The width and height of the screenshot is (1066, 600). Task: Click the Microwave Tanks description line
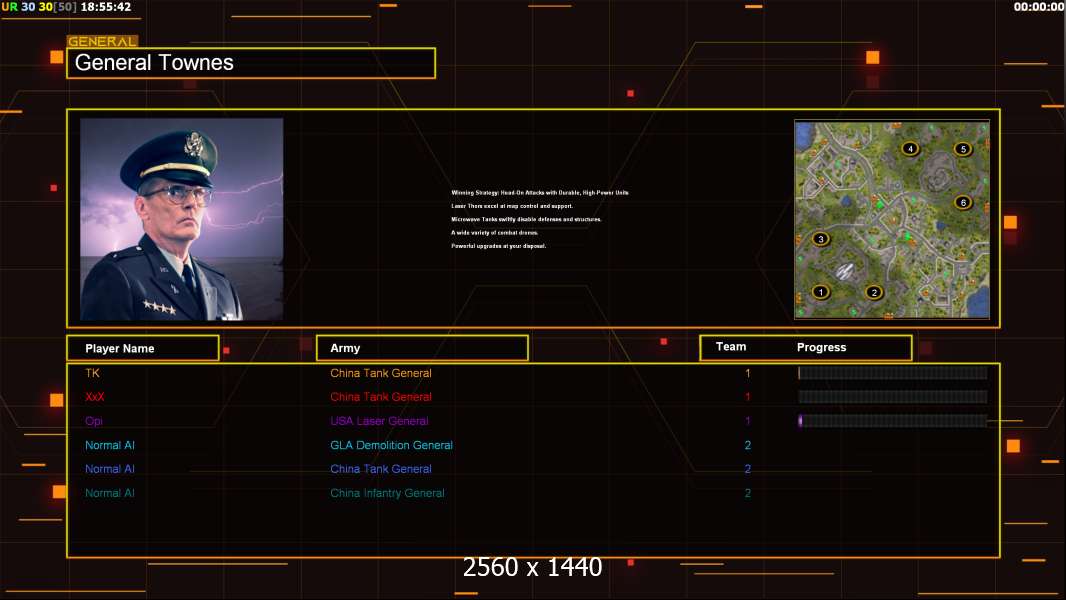coord(526,219)
